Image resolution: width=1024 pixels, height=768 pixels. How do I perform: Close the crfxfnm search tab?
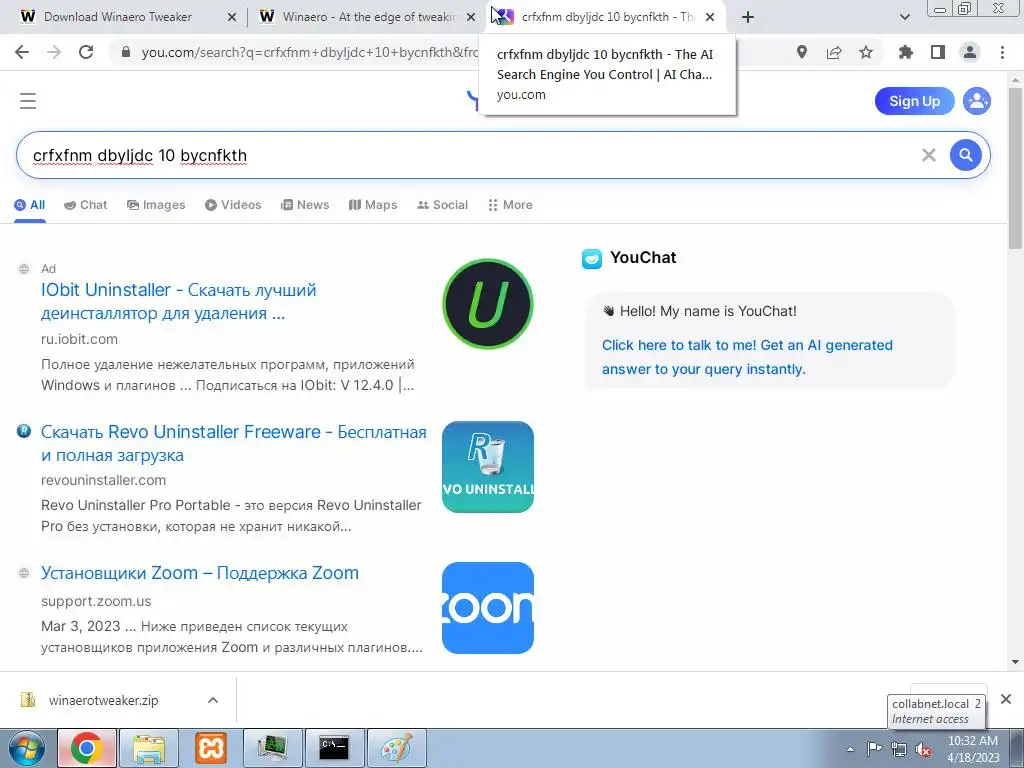(x=710, y=18)
